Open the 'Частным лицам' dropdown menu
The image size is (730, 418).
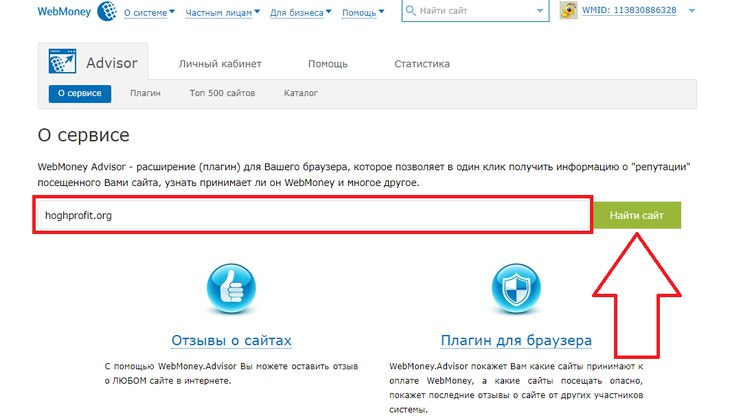pyautogui.click(x=223, y=13)
